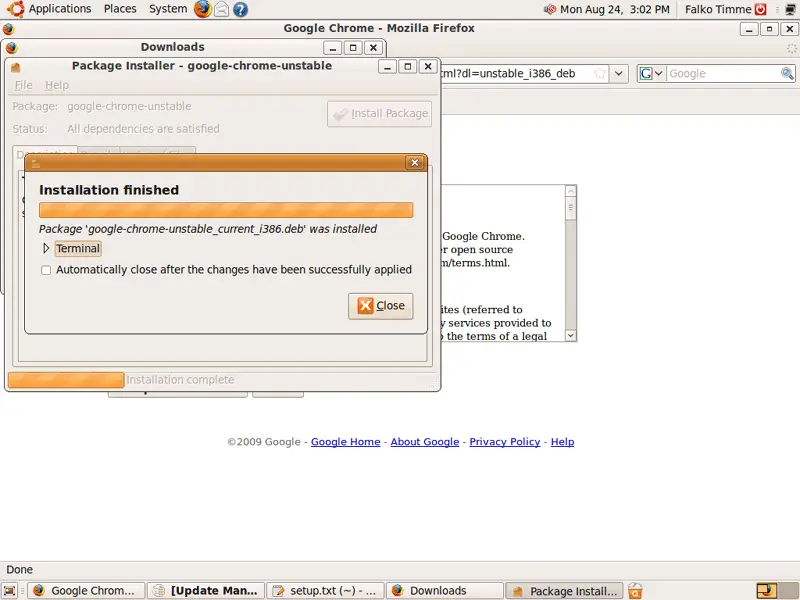Expand the Terminal output section

[46, 248]
